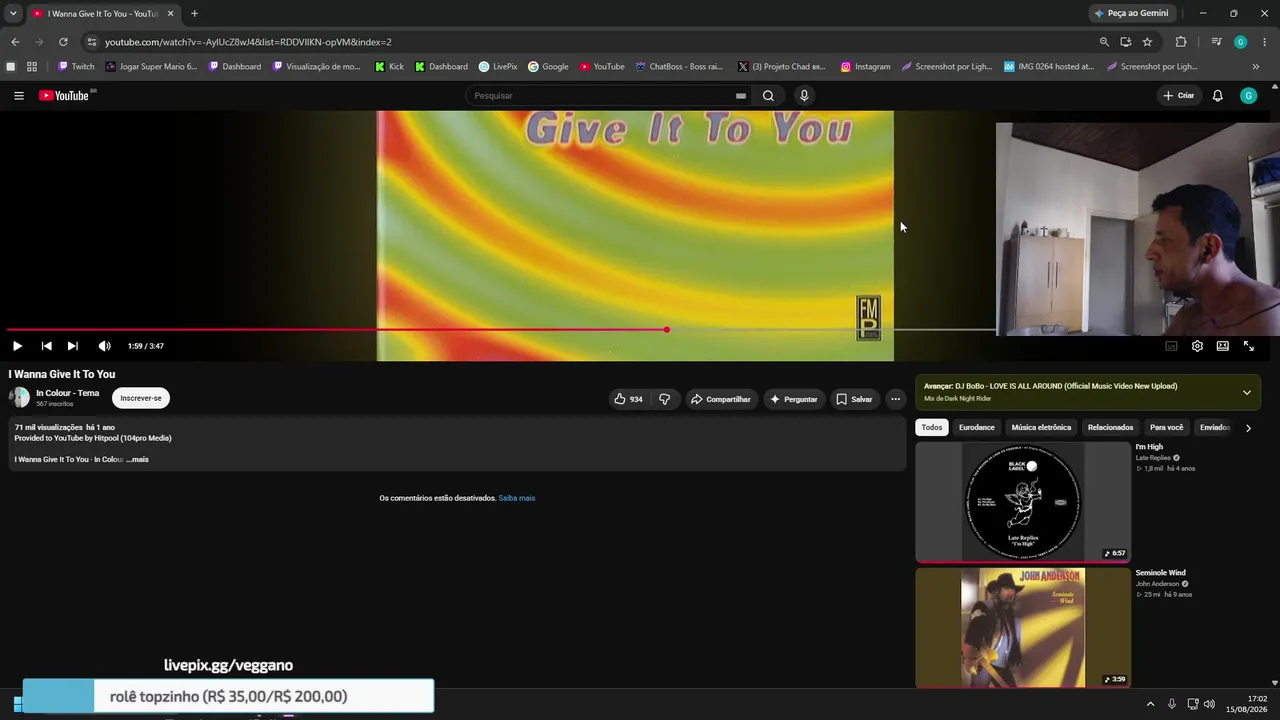The image size is (1280, 720).
Task: Show hidden system tray icons
Action: (x=1150, y=704)
